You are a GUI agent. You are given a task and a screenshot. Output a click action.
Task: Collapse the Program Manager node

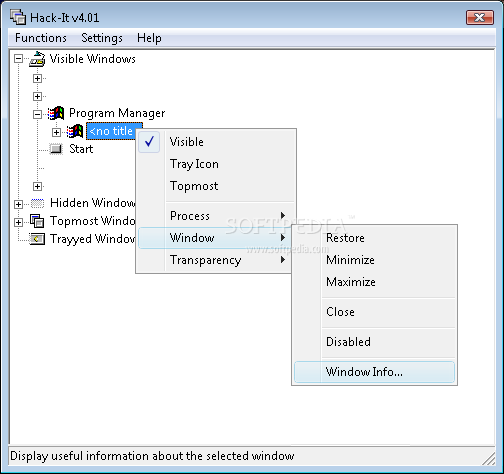(37, 114)
